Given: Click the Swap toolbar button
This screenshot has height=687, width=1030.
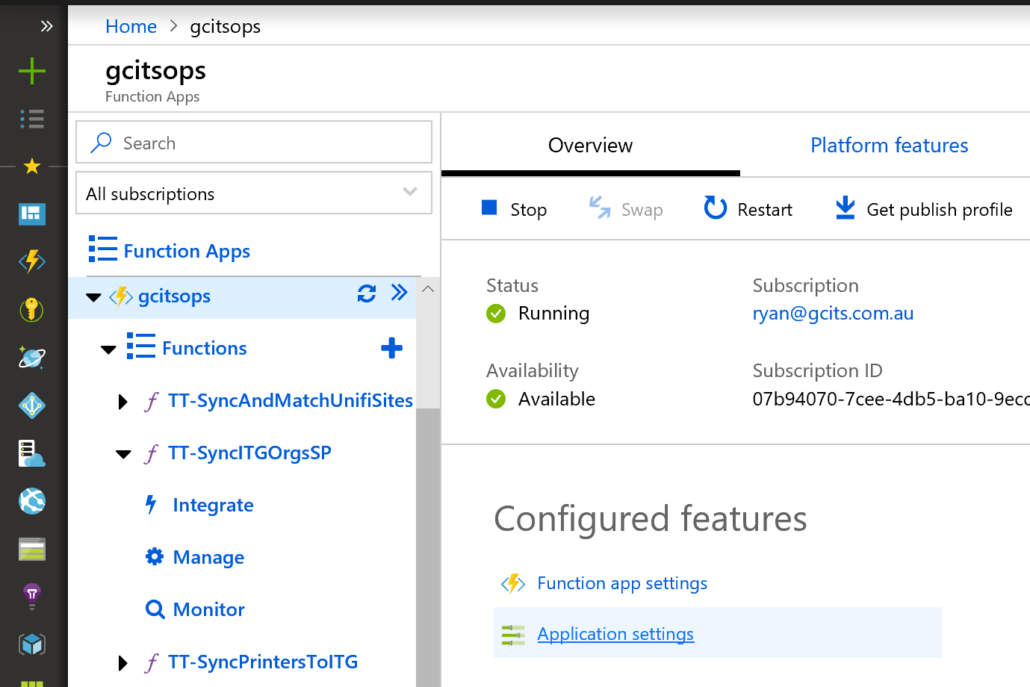Looking at the screenshot, I should 625,209.
